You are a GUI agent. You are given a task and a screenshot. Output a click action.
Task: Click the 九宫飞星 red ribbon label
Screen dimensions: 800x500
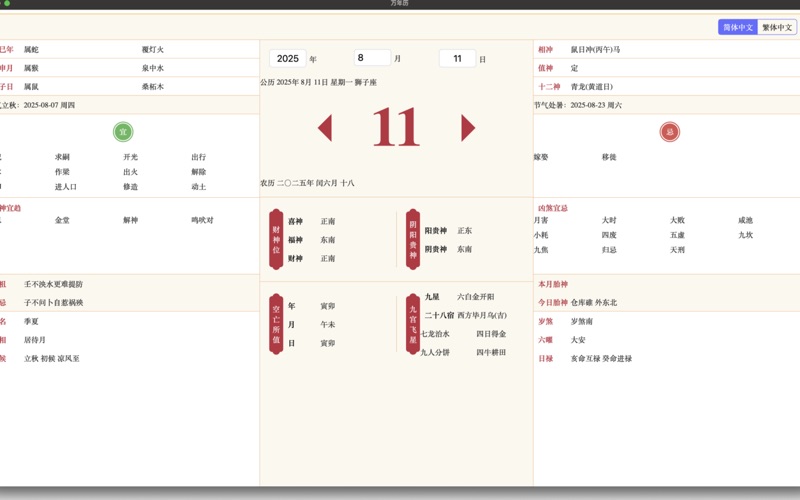point(413,324)
